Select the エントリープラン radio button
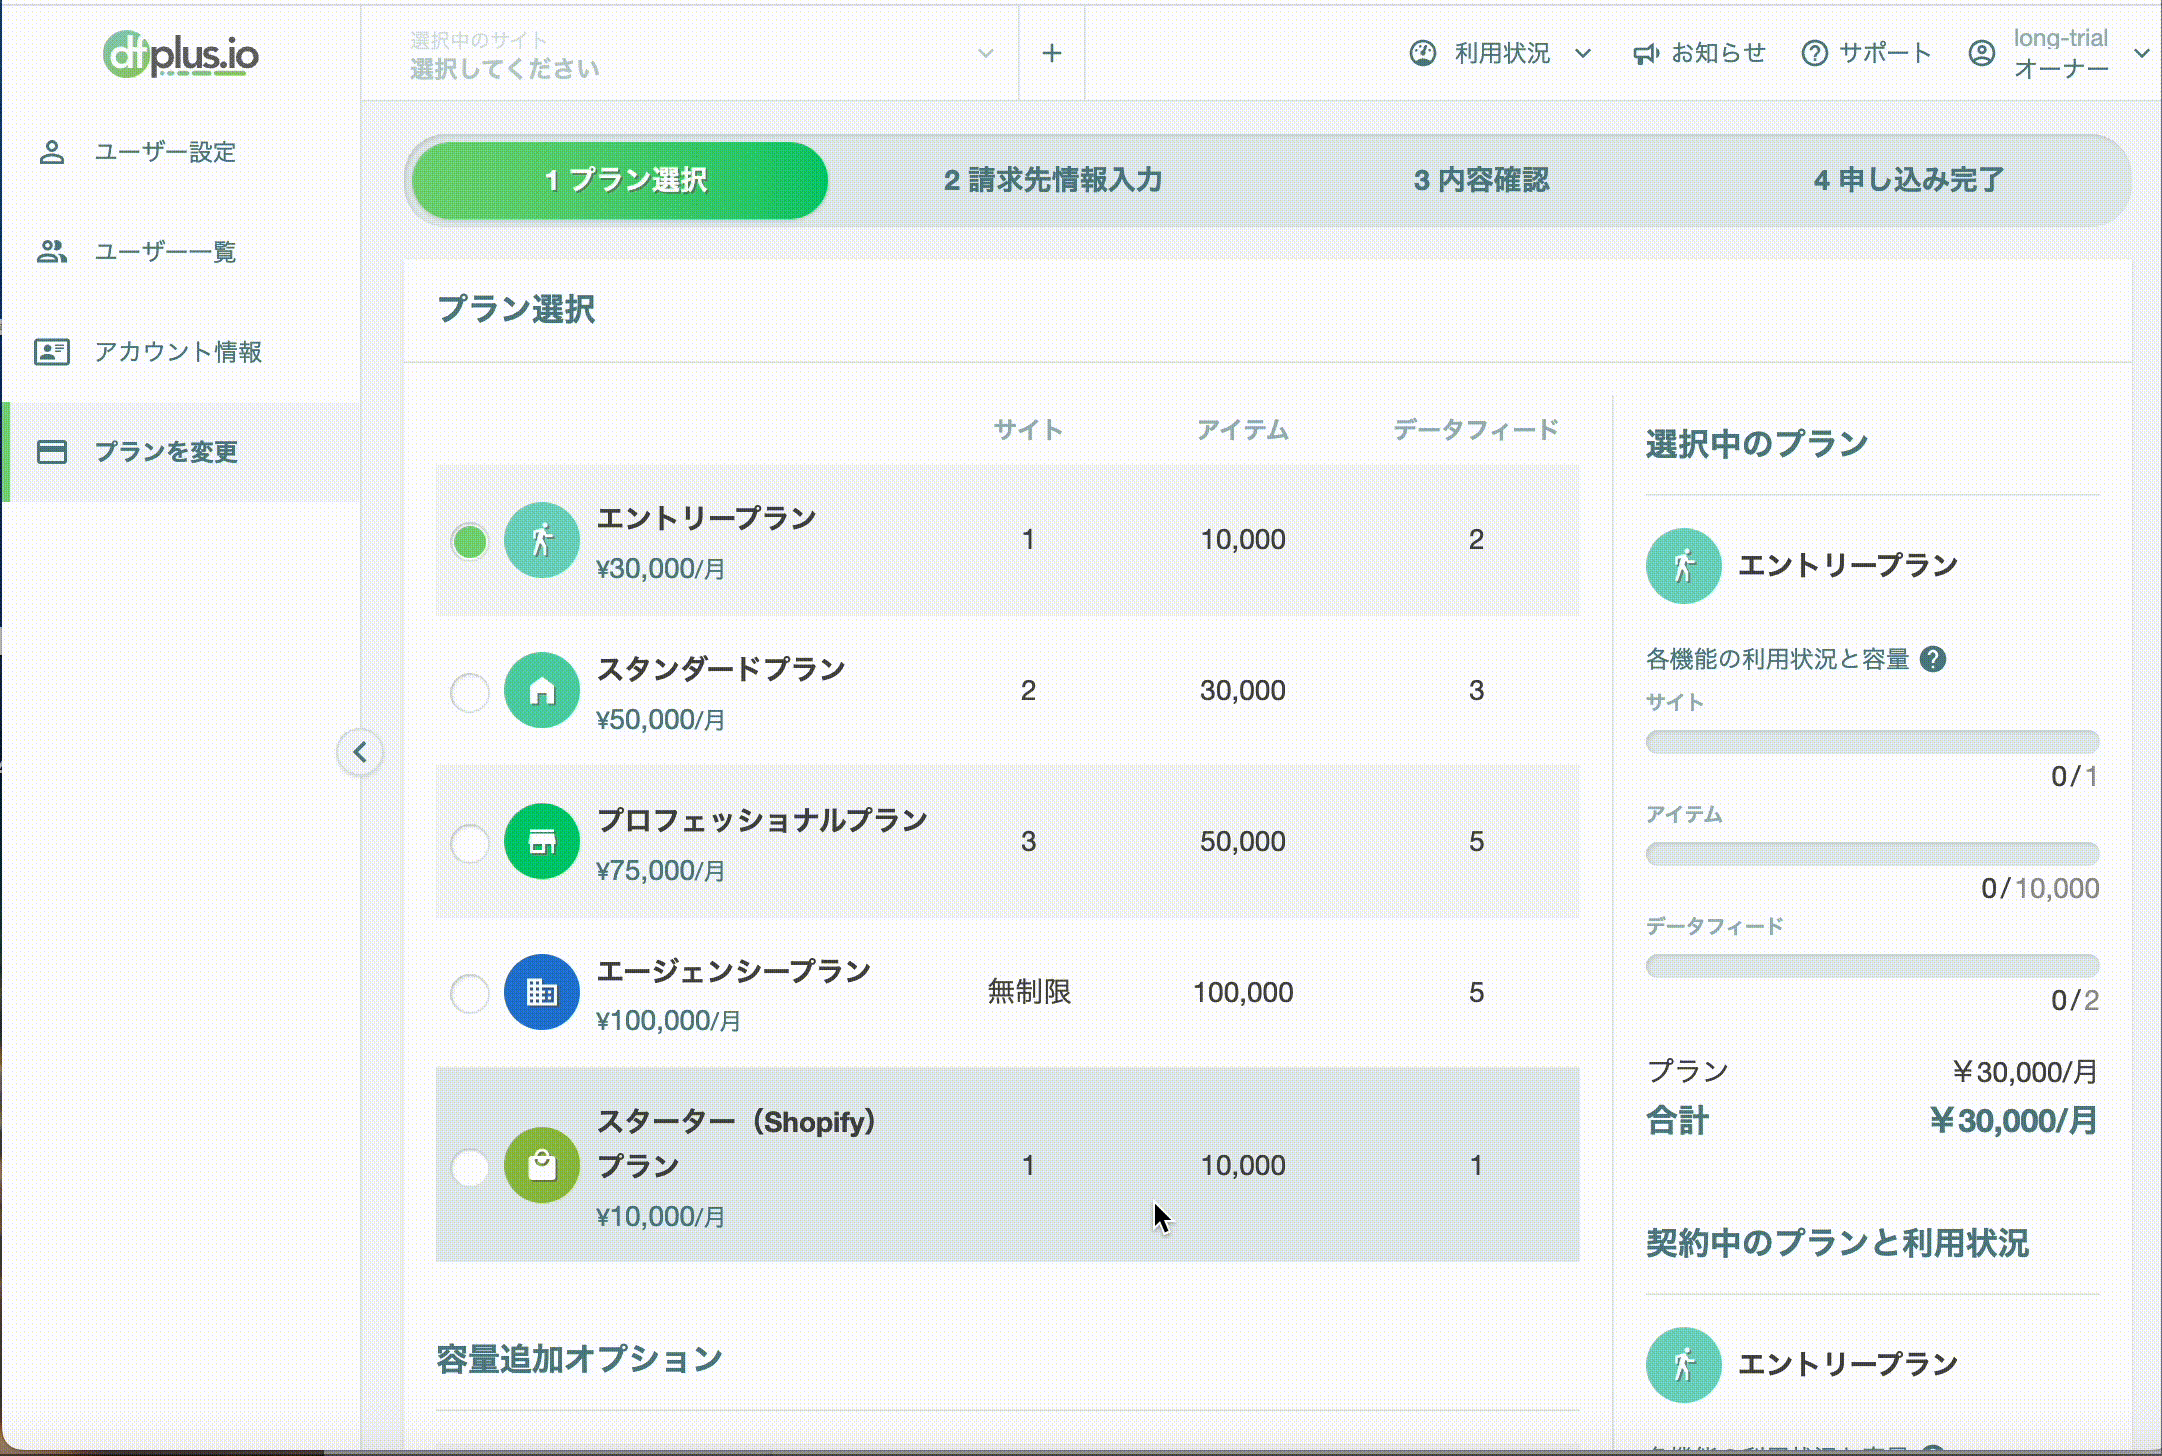This screenshot has width=2162, height=1456. [469, 541]
